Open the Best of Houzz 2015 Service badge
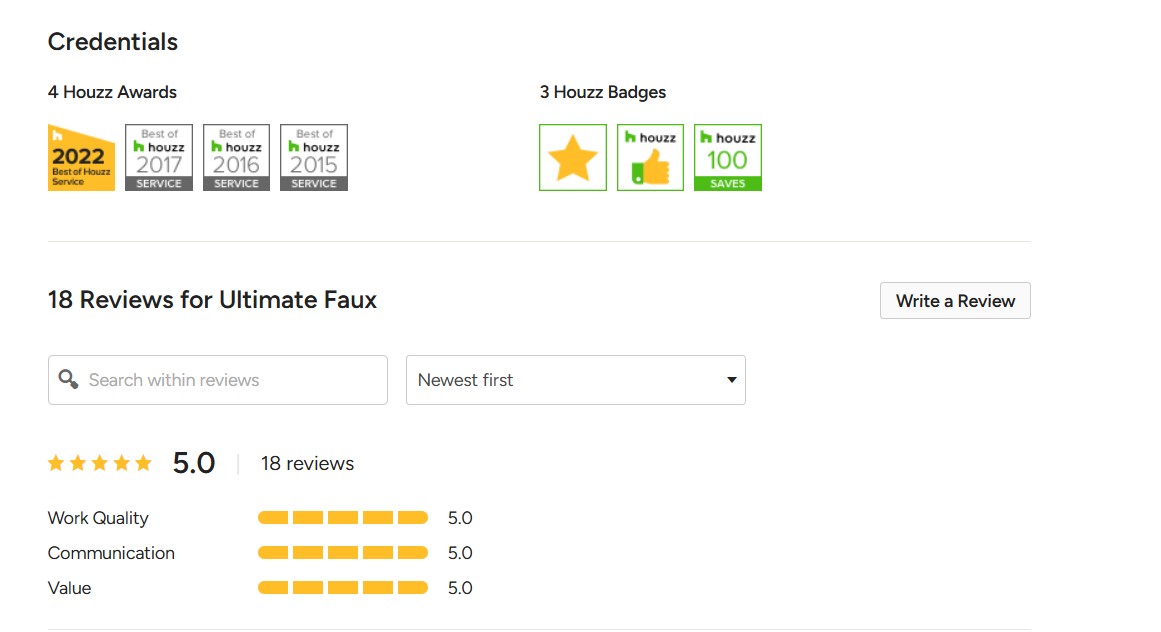 314,157
